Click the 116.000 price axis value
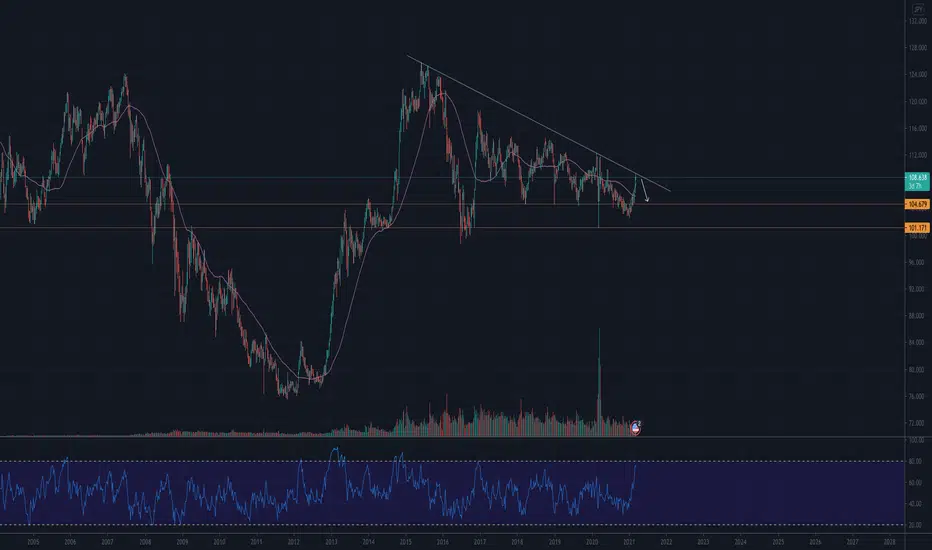The width and height of the screenshot is (932, 550). click(x=917, y=128)
